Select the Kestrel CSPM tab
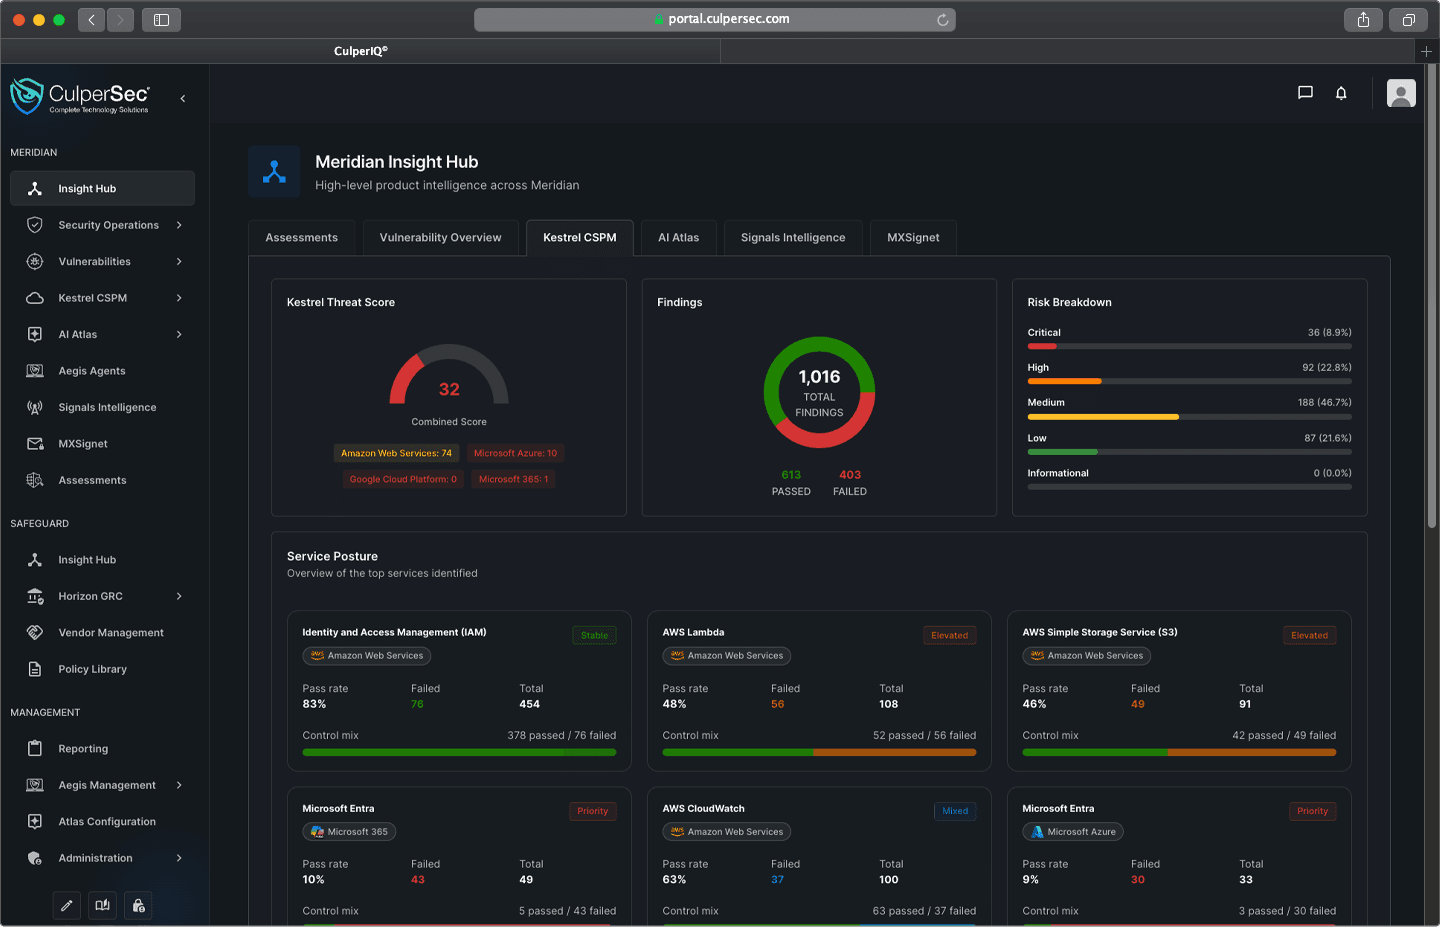 point(579,238)
